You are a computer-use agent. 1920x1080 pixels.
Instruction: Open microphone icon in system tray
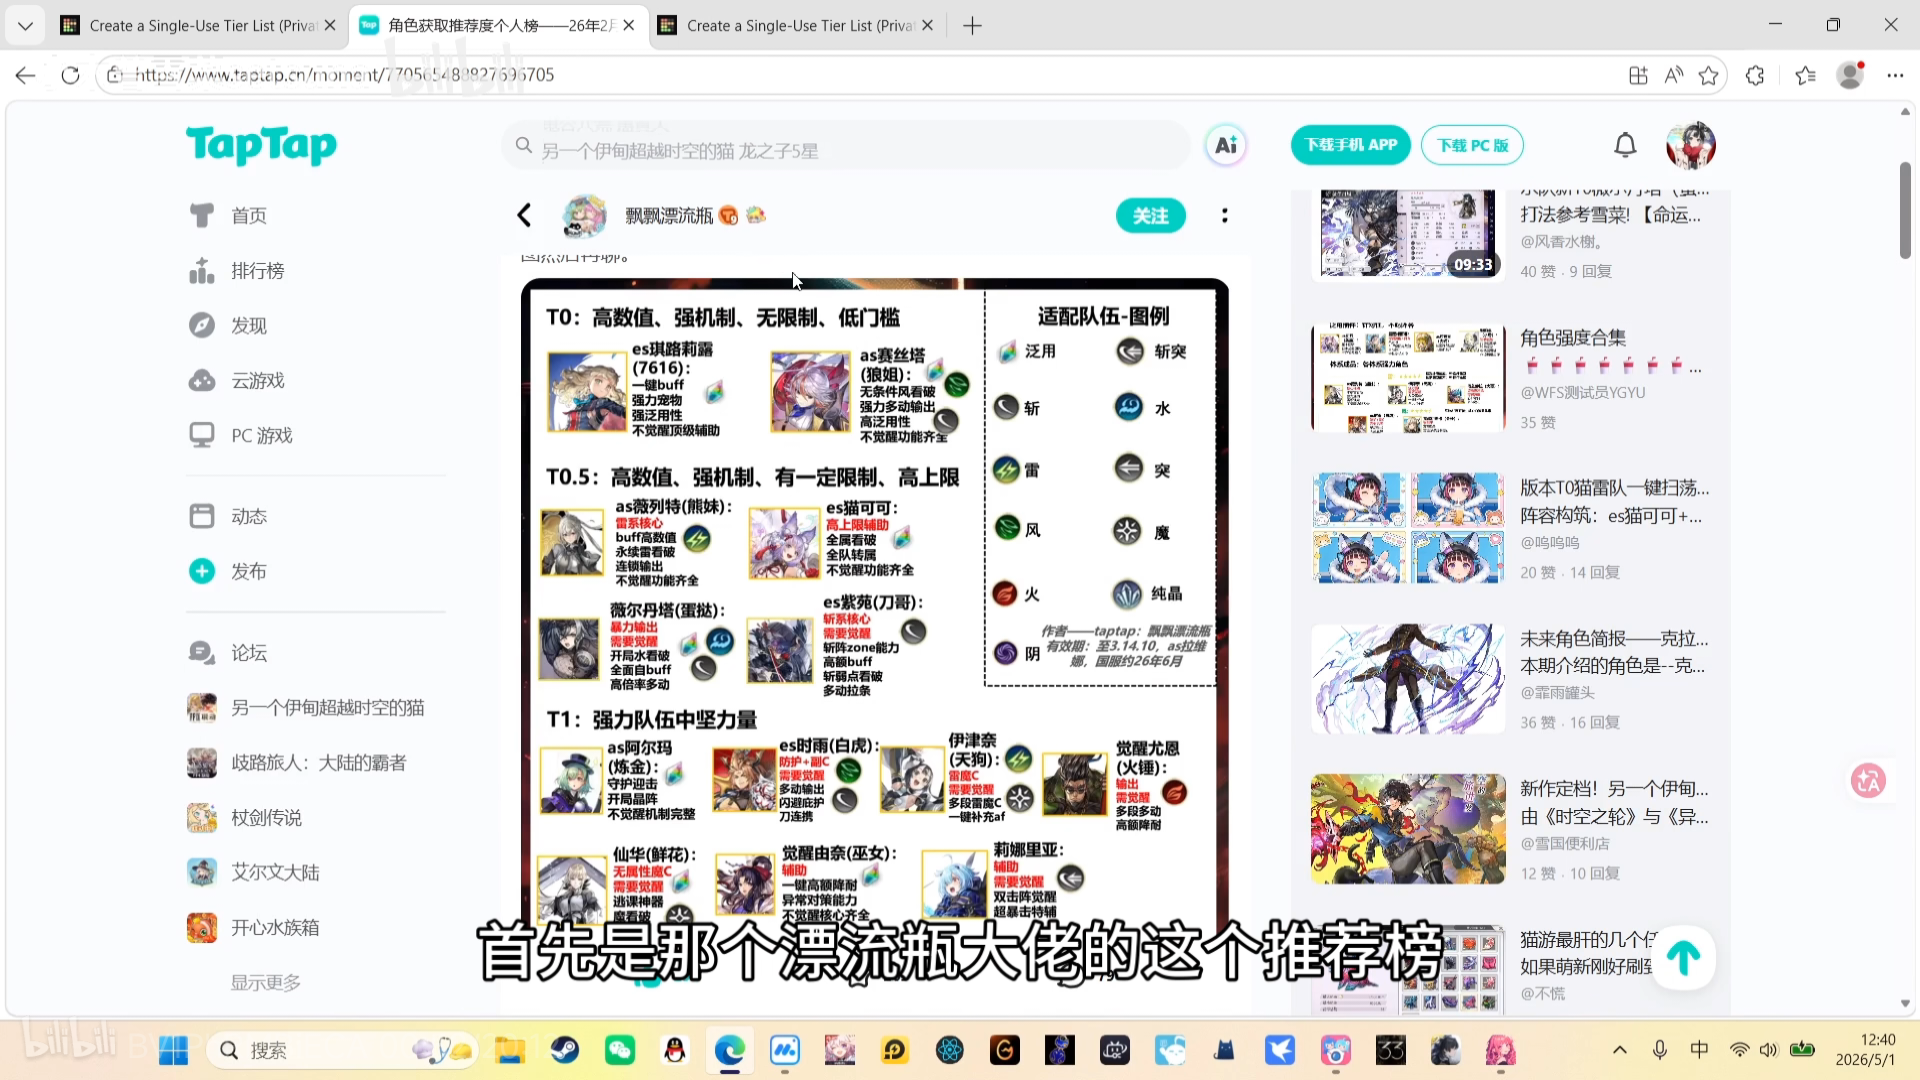pyautogui.click(x=1660, y=1050)
